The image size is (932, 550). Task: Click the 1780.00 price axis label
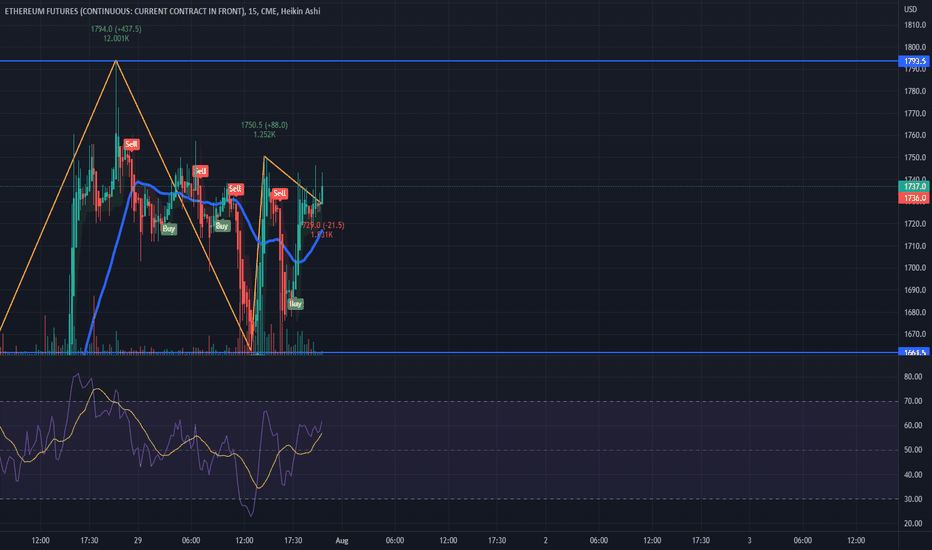915,91
